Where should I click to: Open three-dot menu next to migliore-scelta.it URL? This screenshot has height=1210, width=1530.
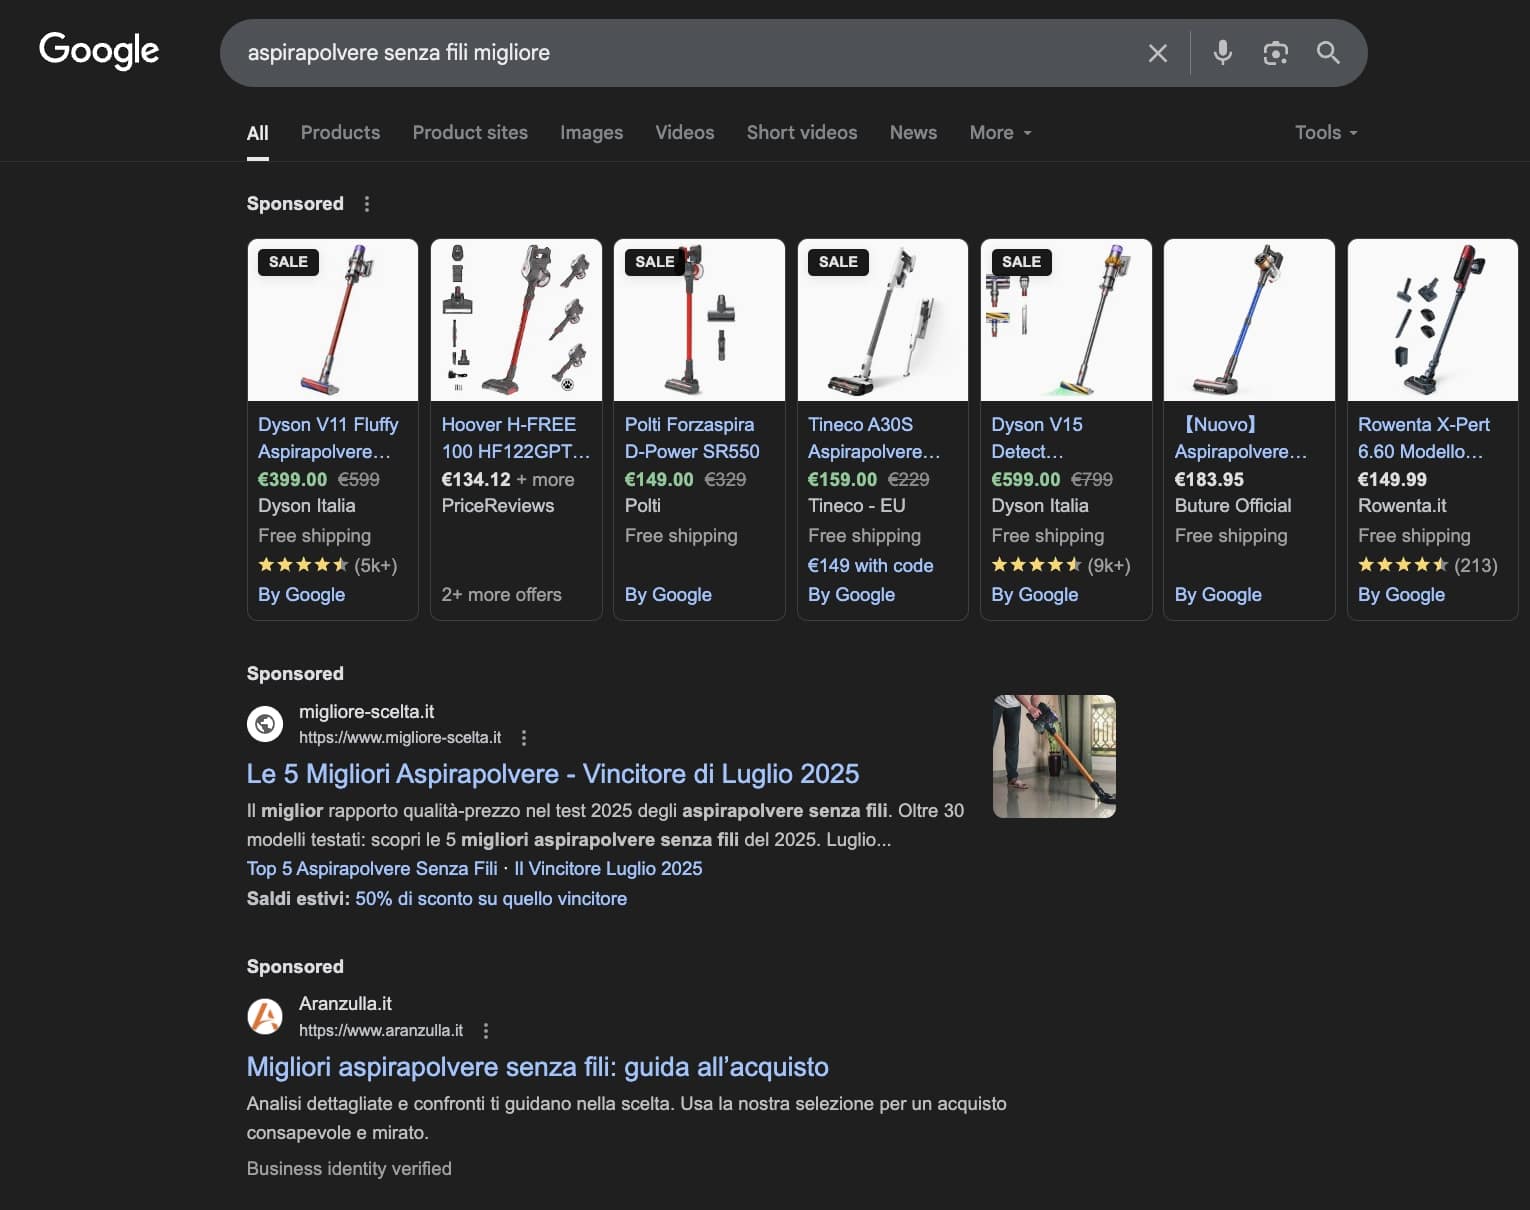tap(524, 738)
